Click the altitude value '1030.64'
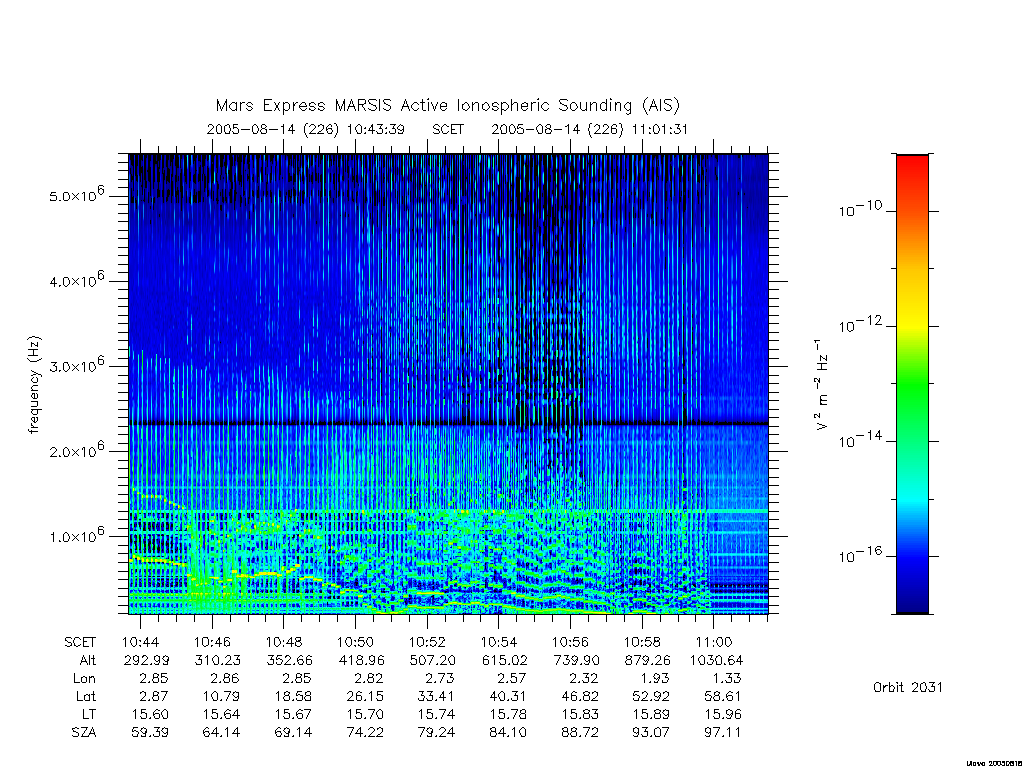Screen dimensions: 1024x768 click(716, 660)
